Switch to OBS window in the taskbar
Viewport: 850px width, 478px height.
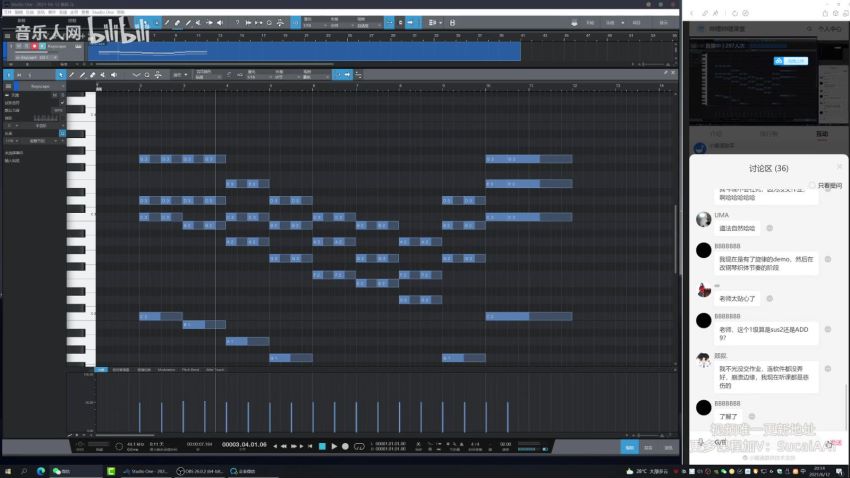[200, 471]
